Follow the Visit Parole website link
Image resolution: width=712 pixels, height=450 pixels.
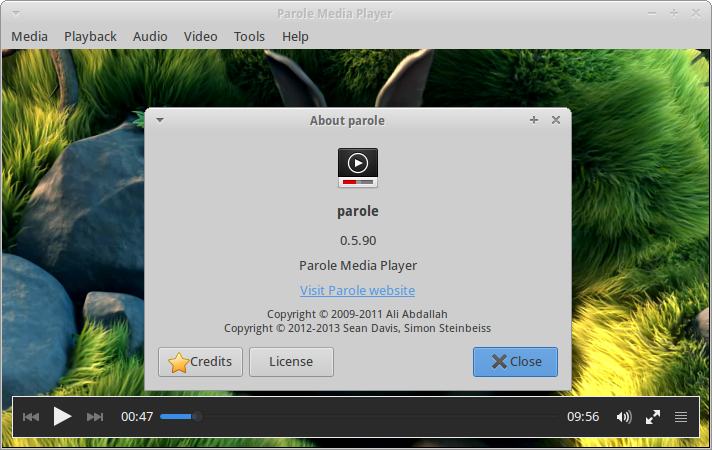[x=357, y=291]
